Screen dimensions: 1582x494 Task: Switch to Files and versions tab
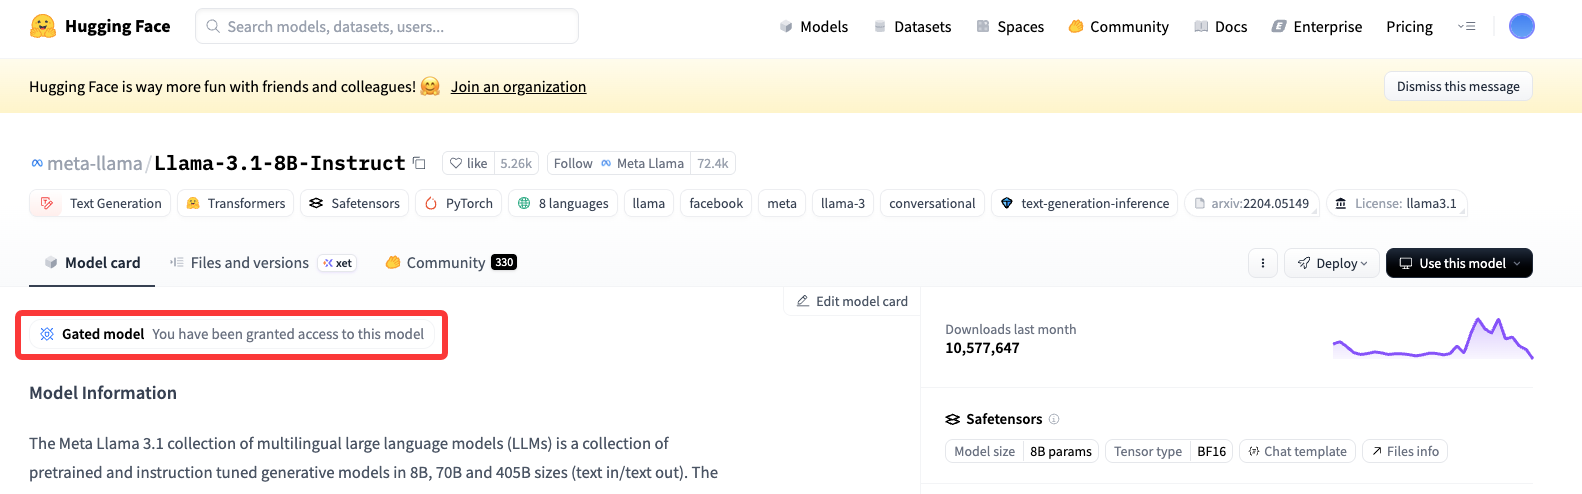coord(249,263)
